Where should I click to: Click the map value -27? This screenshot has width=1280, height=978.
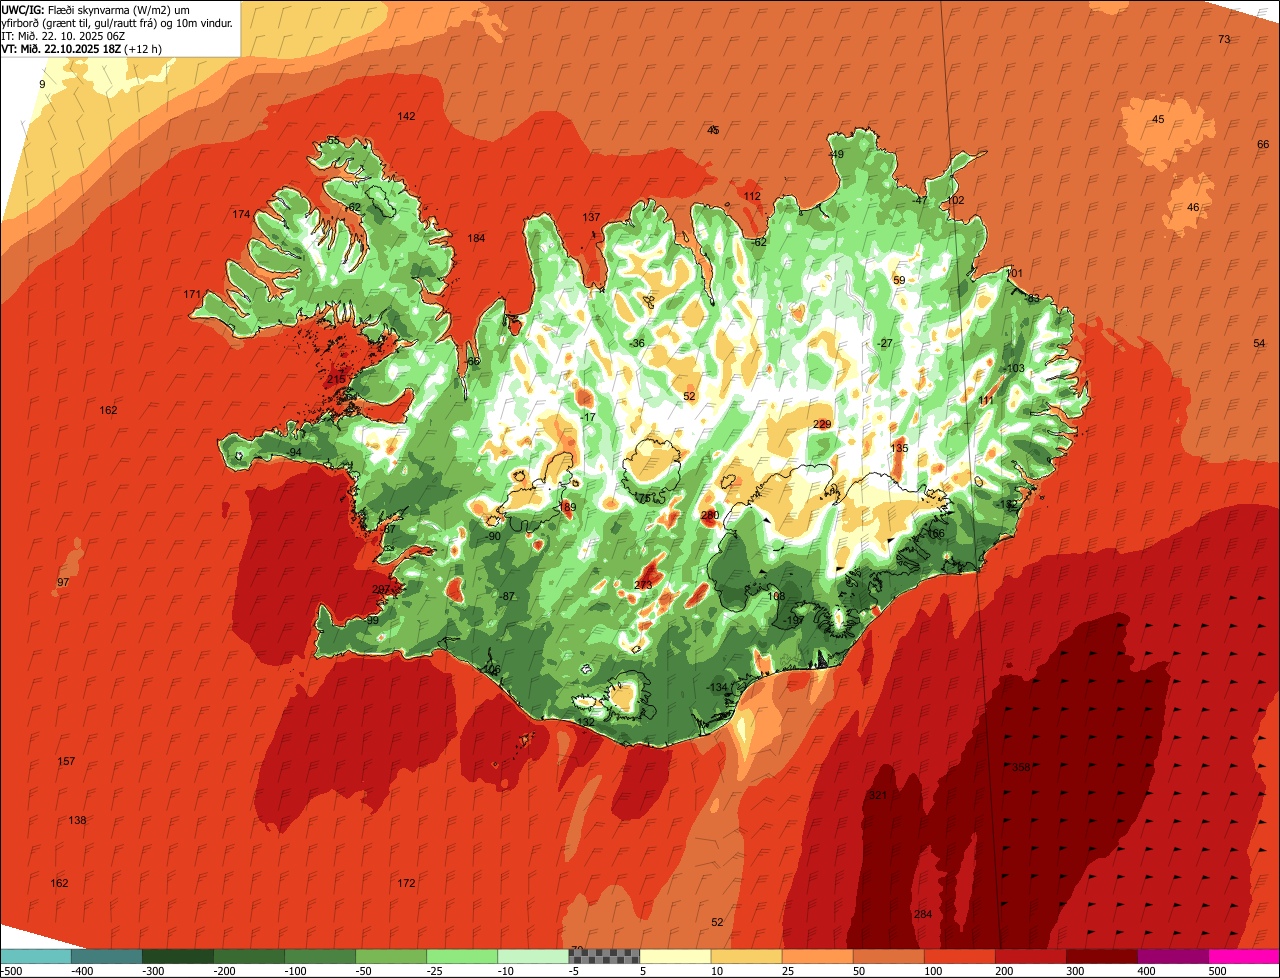[884, 343]
